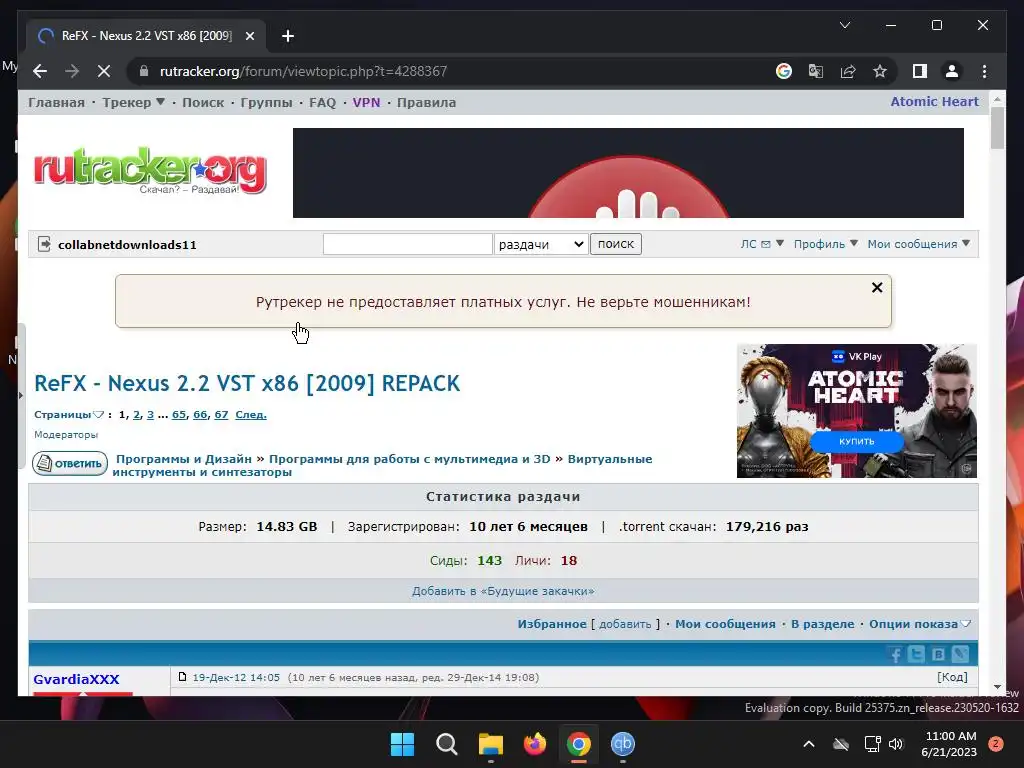Share the topic on Twitter icon
Viewport: 1024px width, 768px height.
click(916, 654)
